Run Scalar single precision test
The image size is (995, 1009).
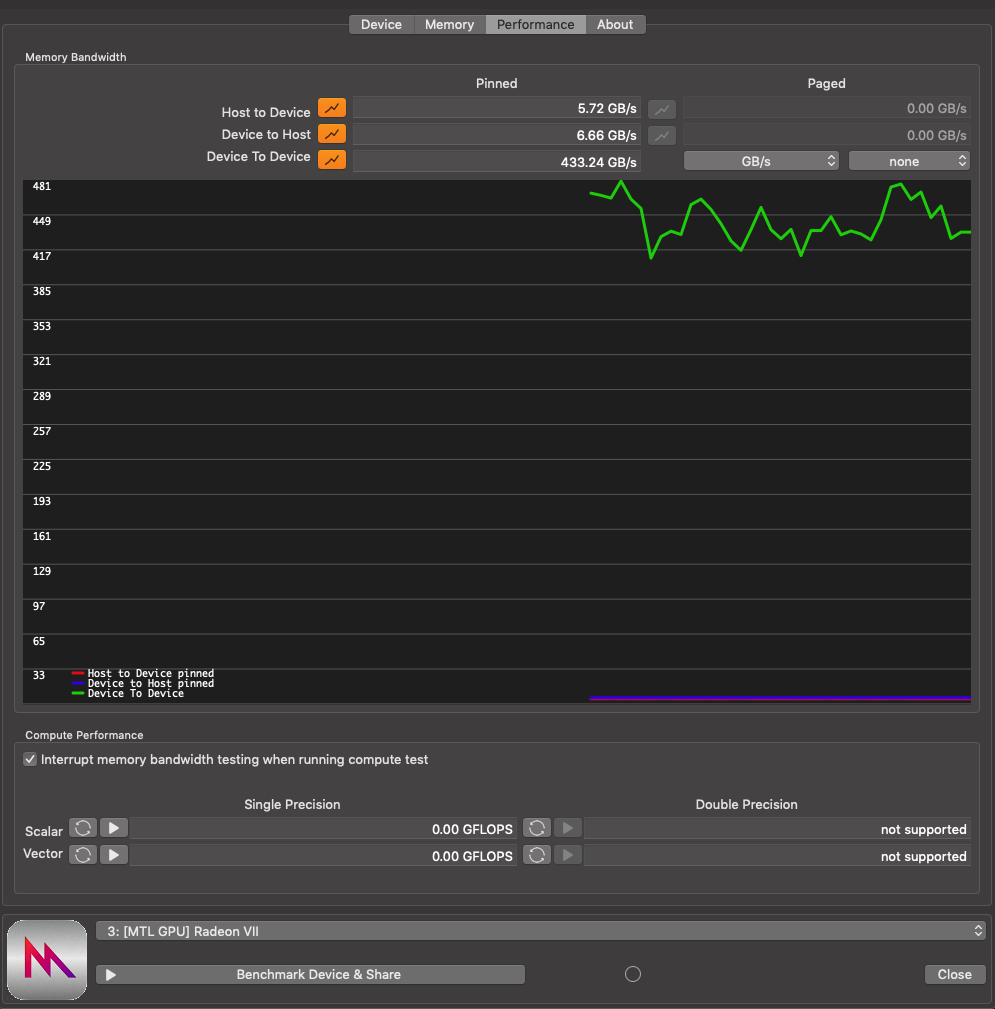[114, 828]
